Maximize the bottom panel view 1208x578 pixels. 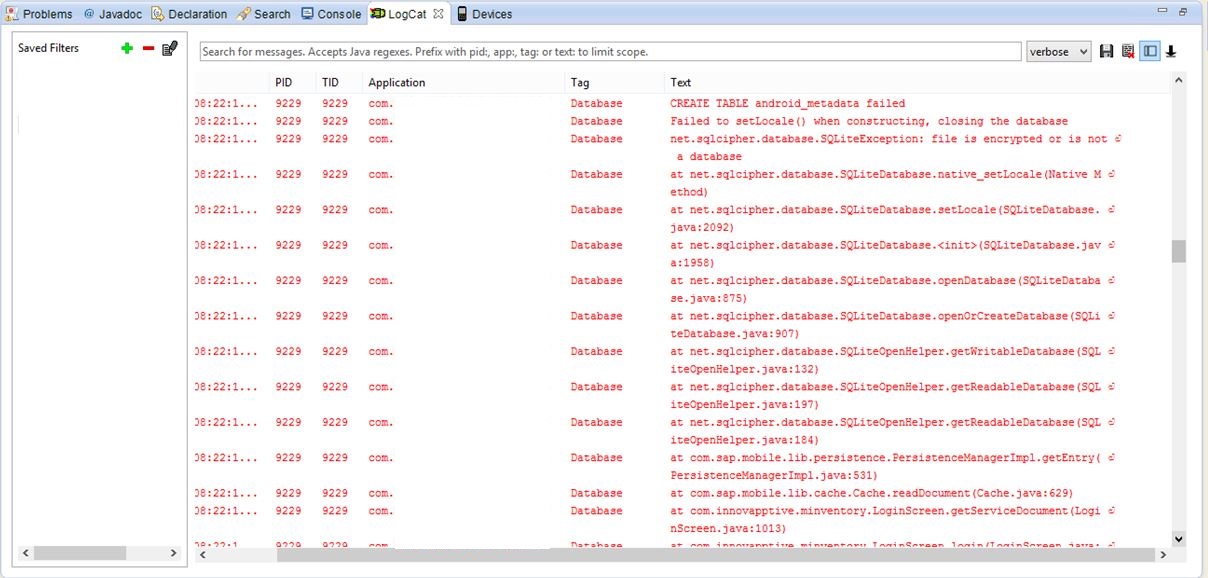[1183, 12]
